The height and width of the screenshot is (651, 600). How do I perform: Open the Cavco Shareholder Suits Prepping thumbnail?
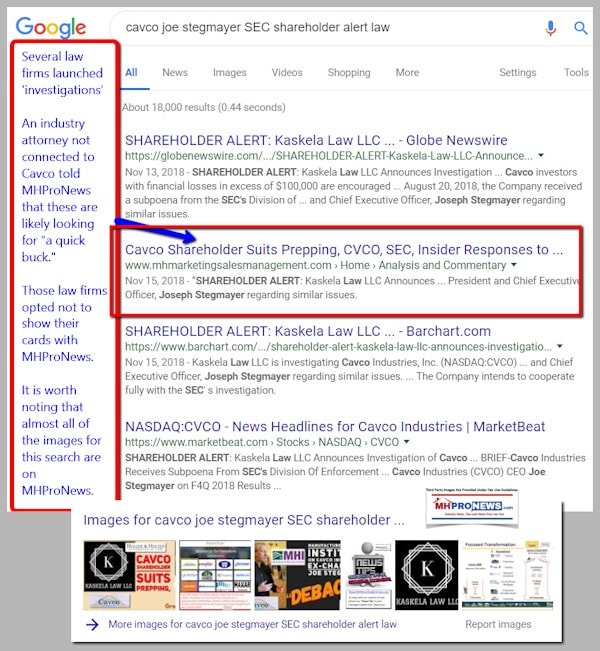click(x=130, y=575)
